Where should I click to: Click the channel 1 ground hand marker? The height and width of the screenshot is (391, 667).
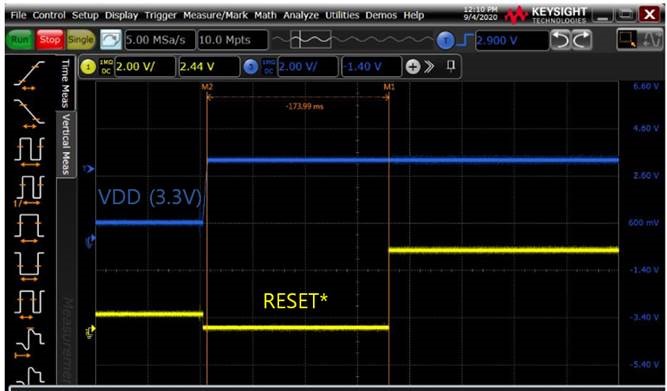click(x=90, y=332)
